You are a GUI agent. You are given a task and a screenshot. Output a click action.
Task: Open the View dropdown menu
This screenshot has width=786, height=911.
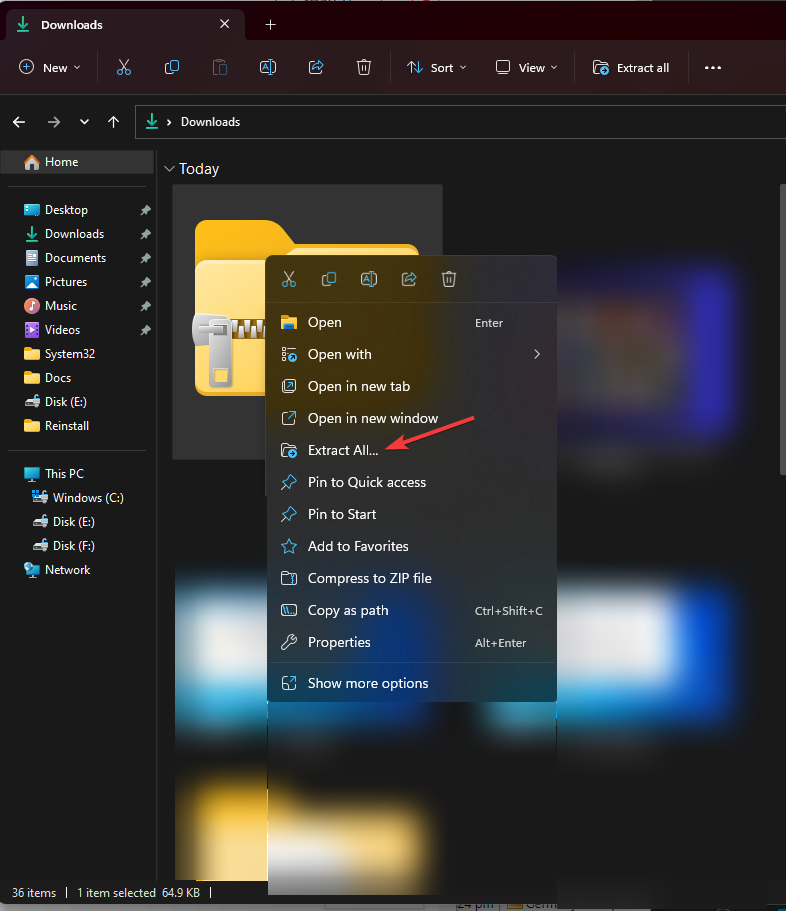tap(526, 67)
